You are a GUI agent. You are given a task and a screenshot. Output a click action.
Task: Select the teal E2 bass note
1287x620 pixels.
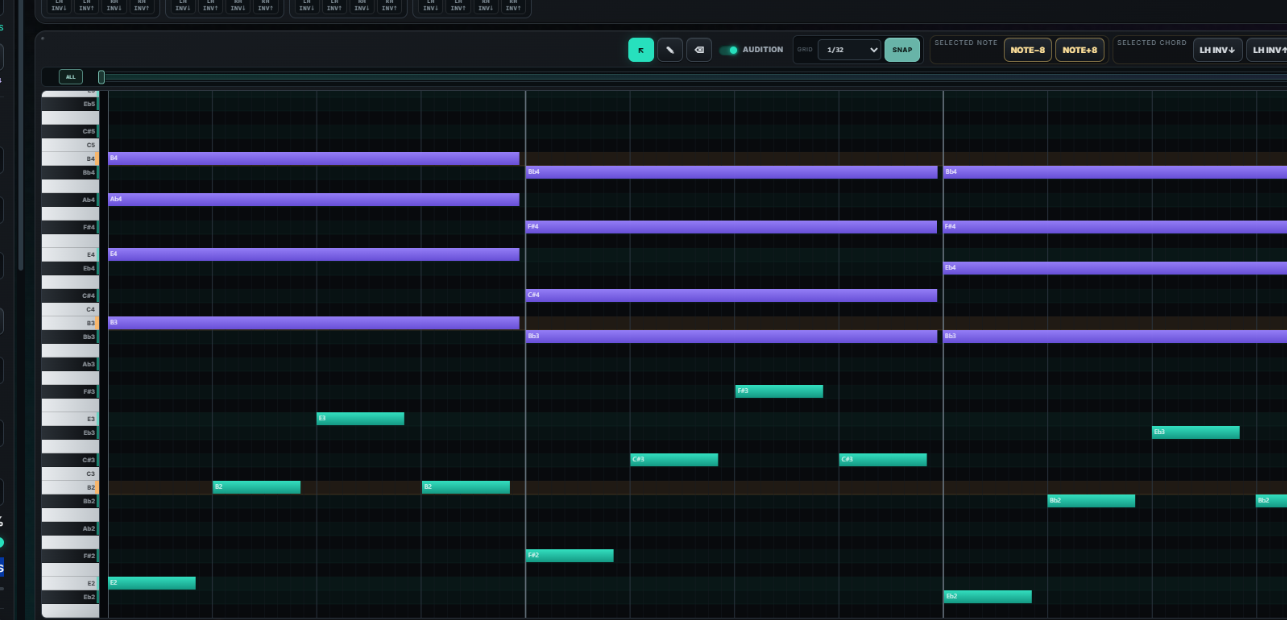[x=152, y=583]
